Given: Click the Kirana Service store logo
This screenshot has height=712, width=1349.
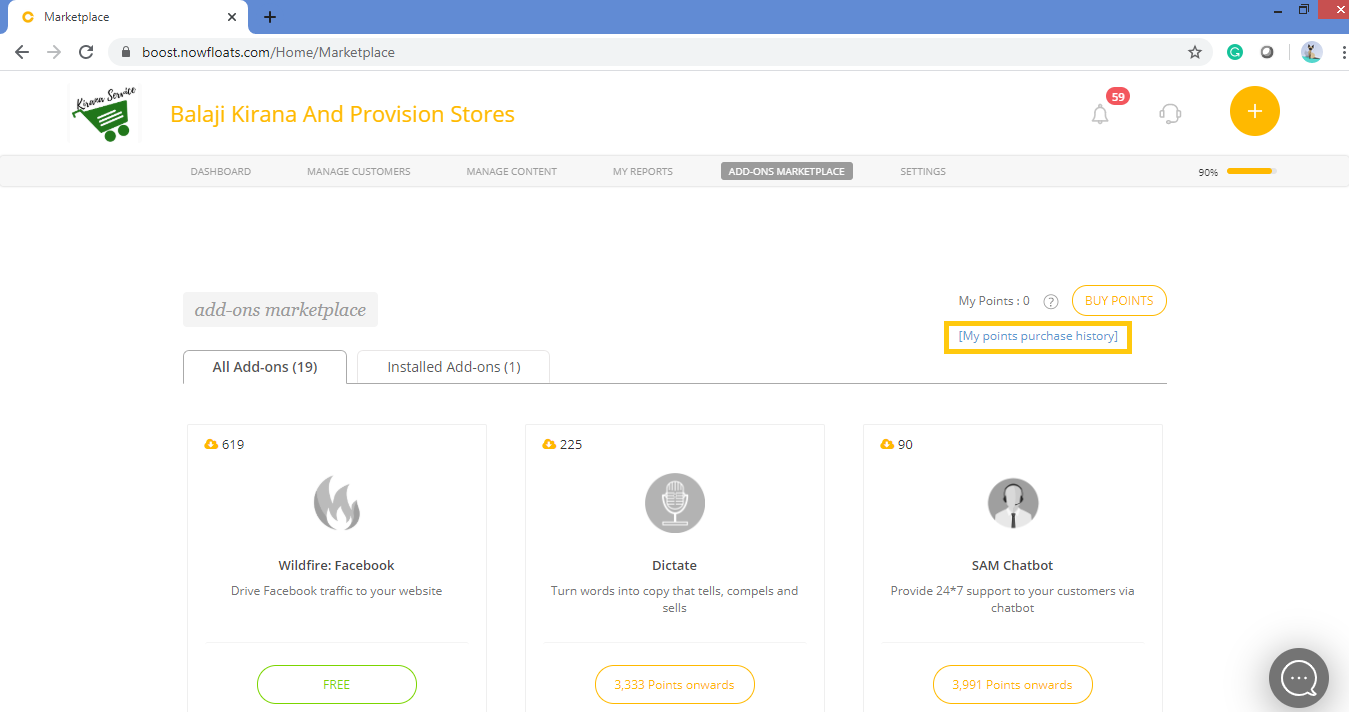Looking at the screenshot, I should pyautogui.click(x=104, y=112).
